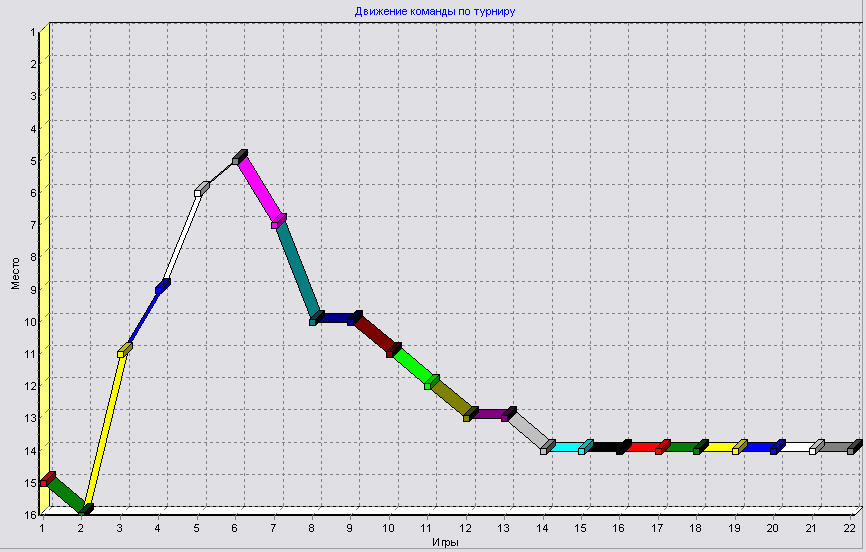The image size is (866, 552).
Task: Click the Y-axis label 'Место'
Action: 15,273
